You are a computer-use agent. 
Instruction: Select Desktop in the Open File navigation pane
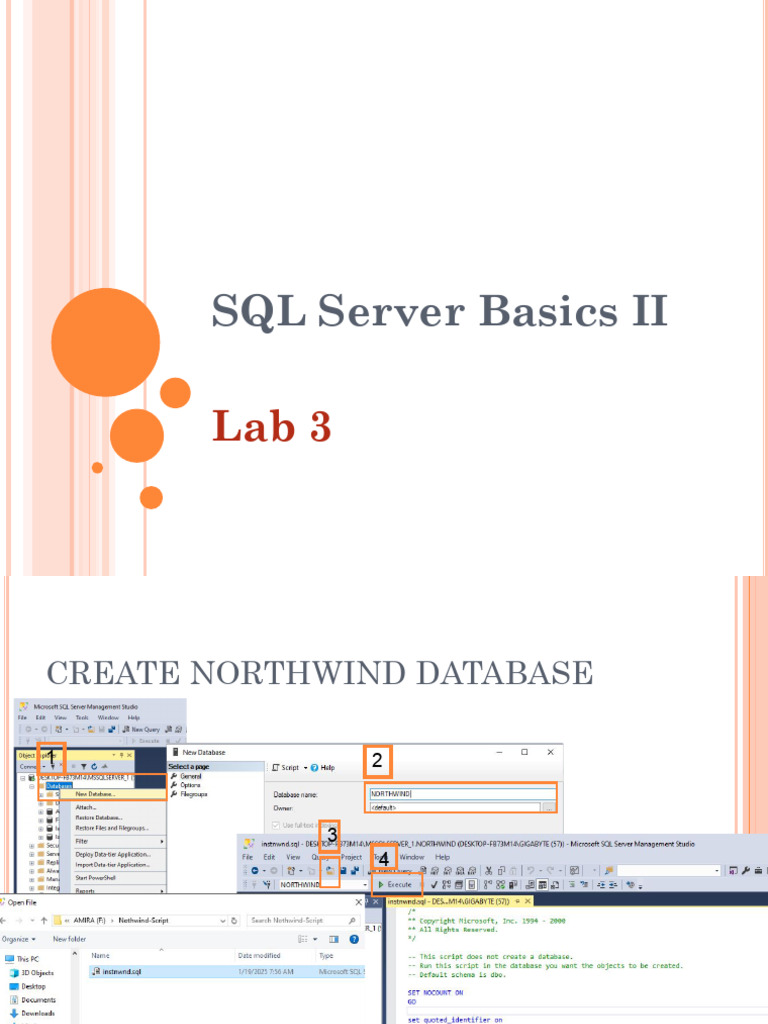tap(27, 986)
